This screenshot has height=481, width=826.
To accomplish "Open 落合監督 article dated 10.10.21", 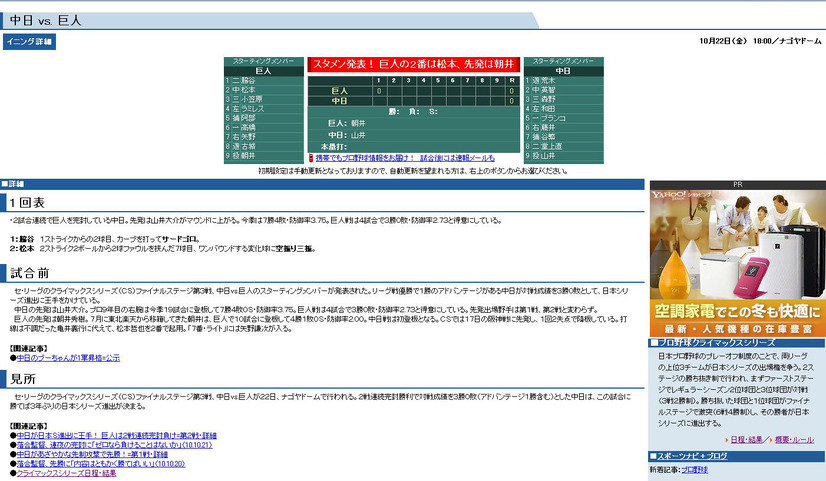I will tap(114, 445).
